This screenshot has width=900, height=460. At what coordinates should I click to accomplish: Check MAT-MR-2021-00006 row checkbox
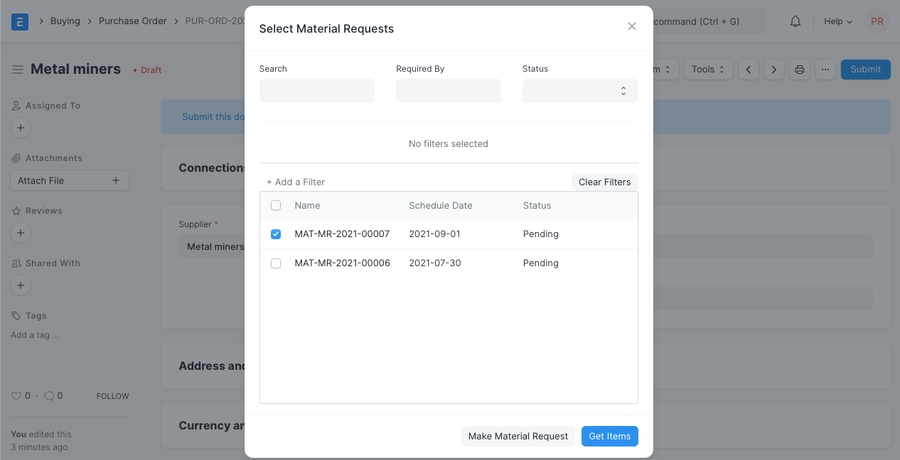pos(276,263)
